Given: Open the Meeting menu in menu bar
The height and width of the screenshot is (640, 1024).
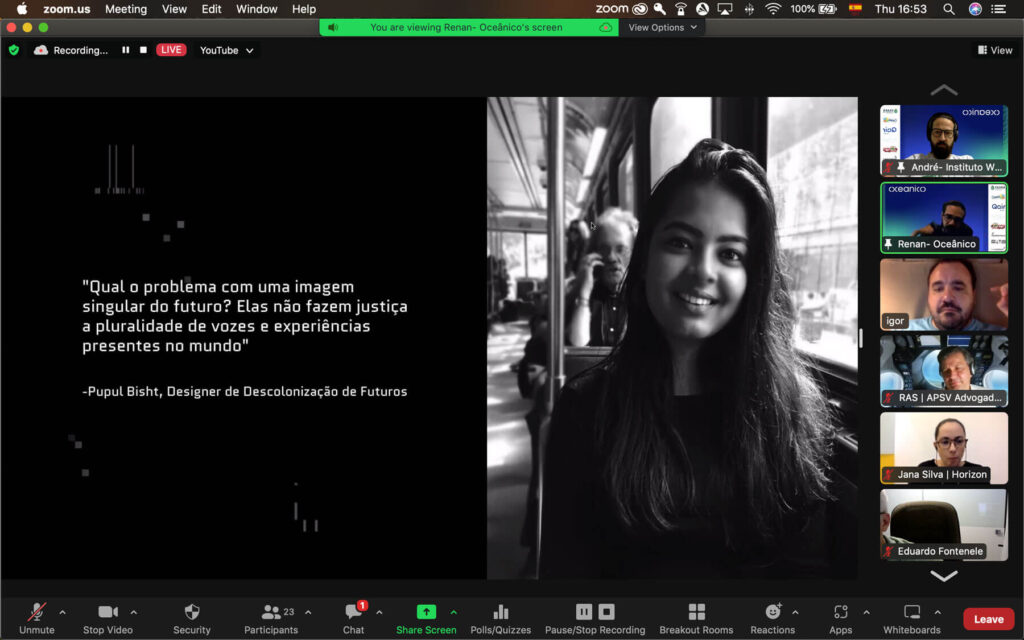Looking at the screenshot, I should pyautogui.click(x=126, y=9).
